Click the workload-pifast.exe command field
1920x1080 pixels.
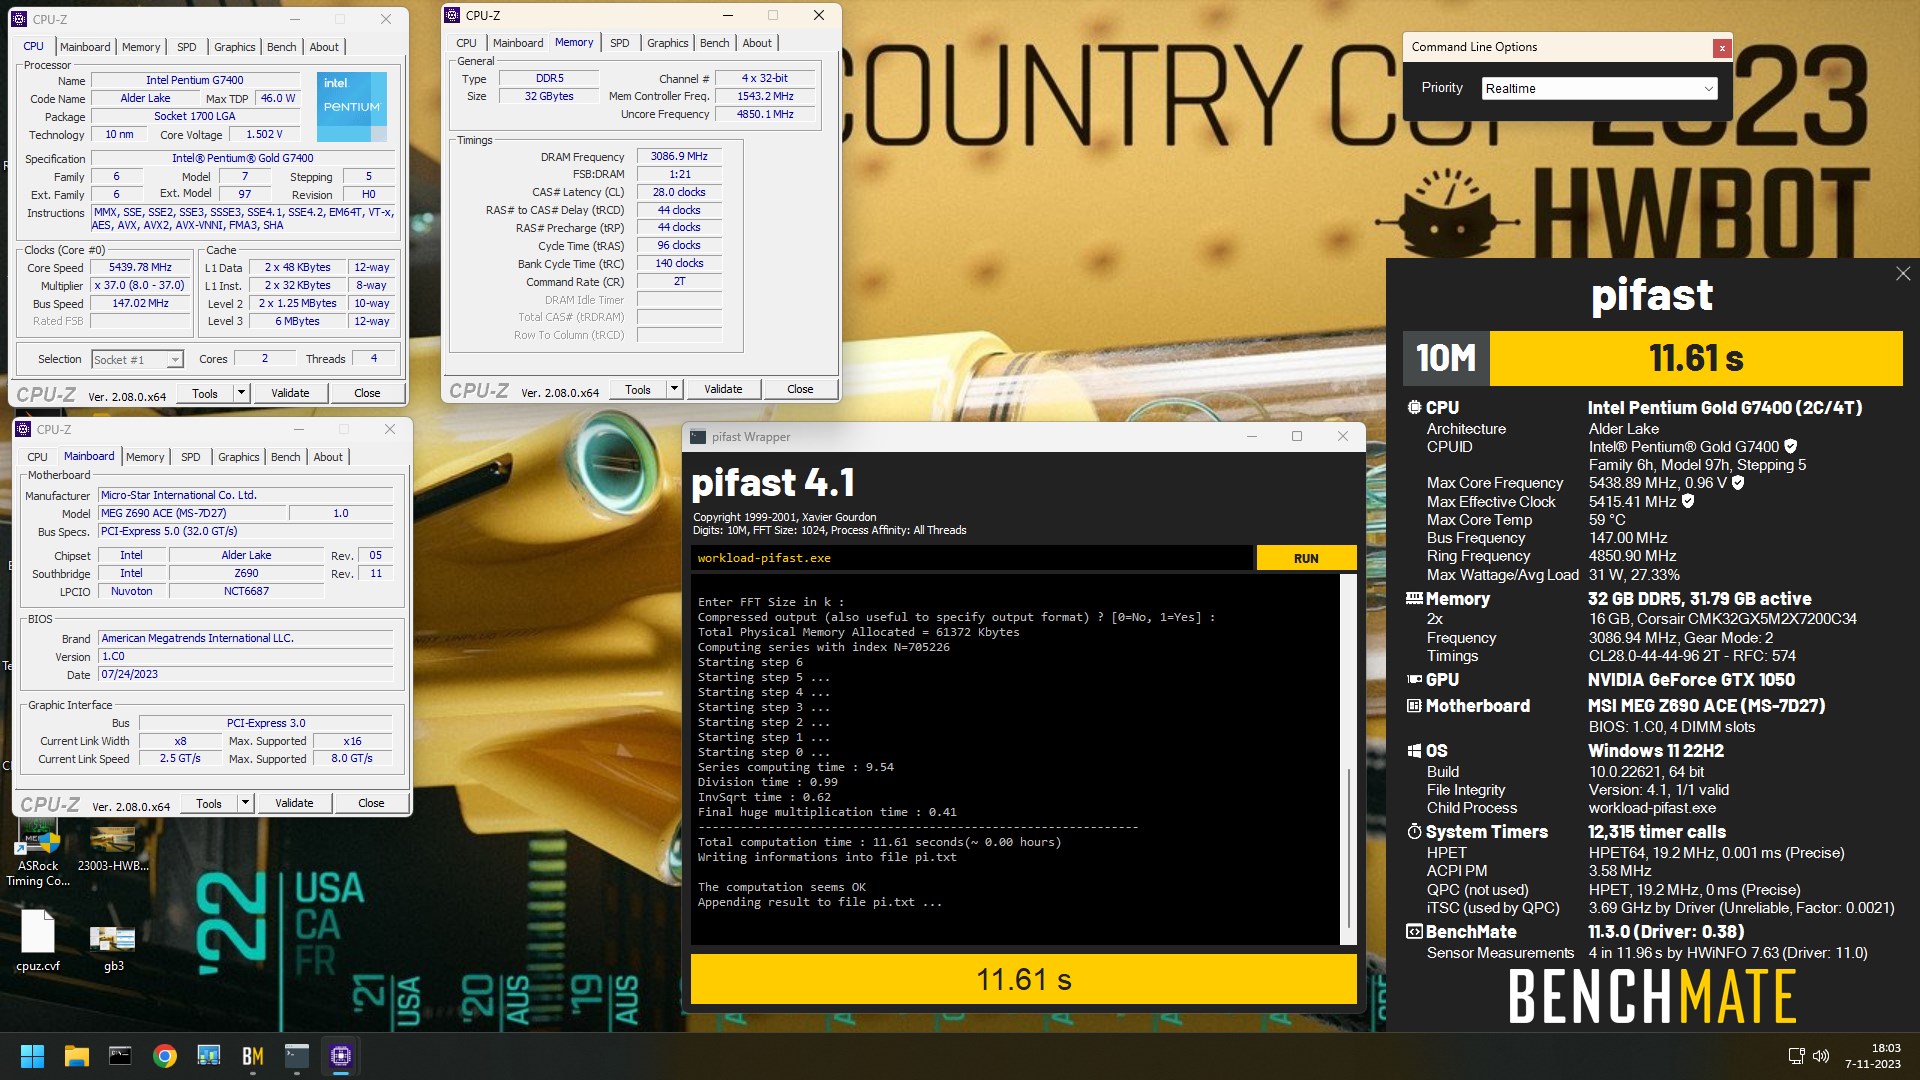click(970, 558)
